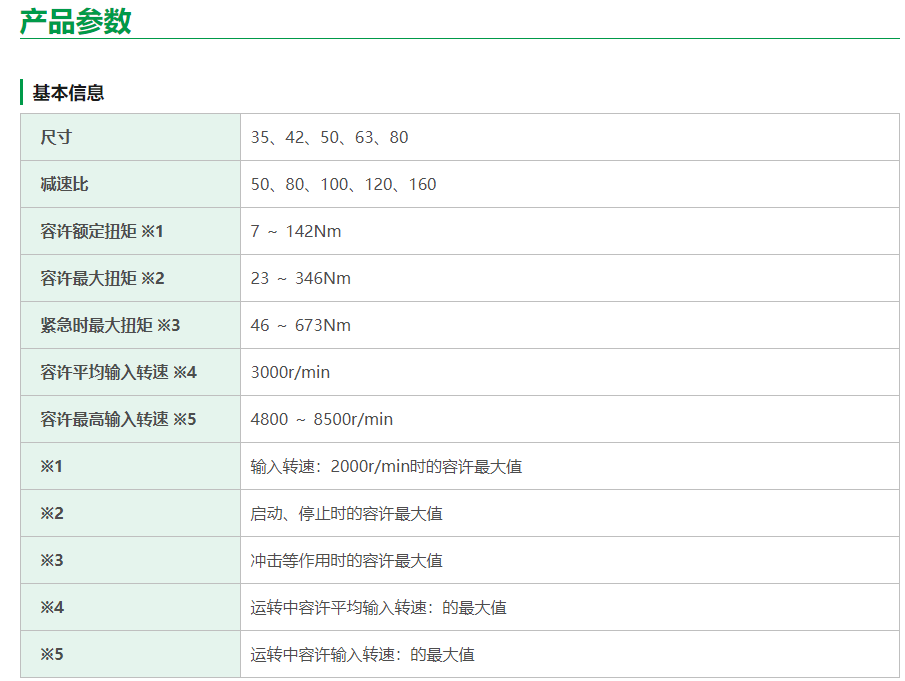This screenshot has height=681, width=905.
Task: Select the 3000r/min speed value
Action: pos(290,372)
